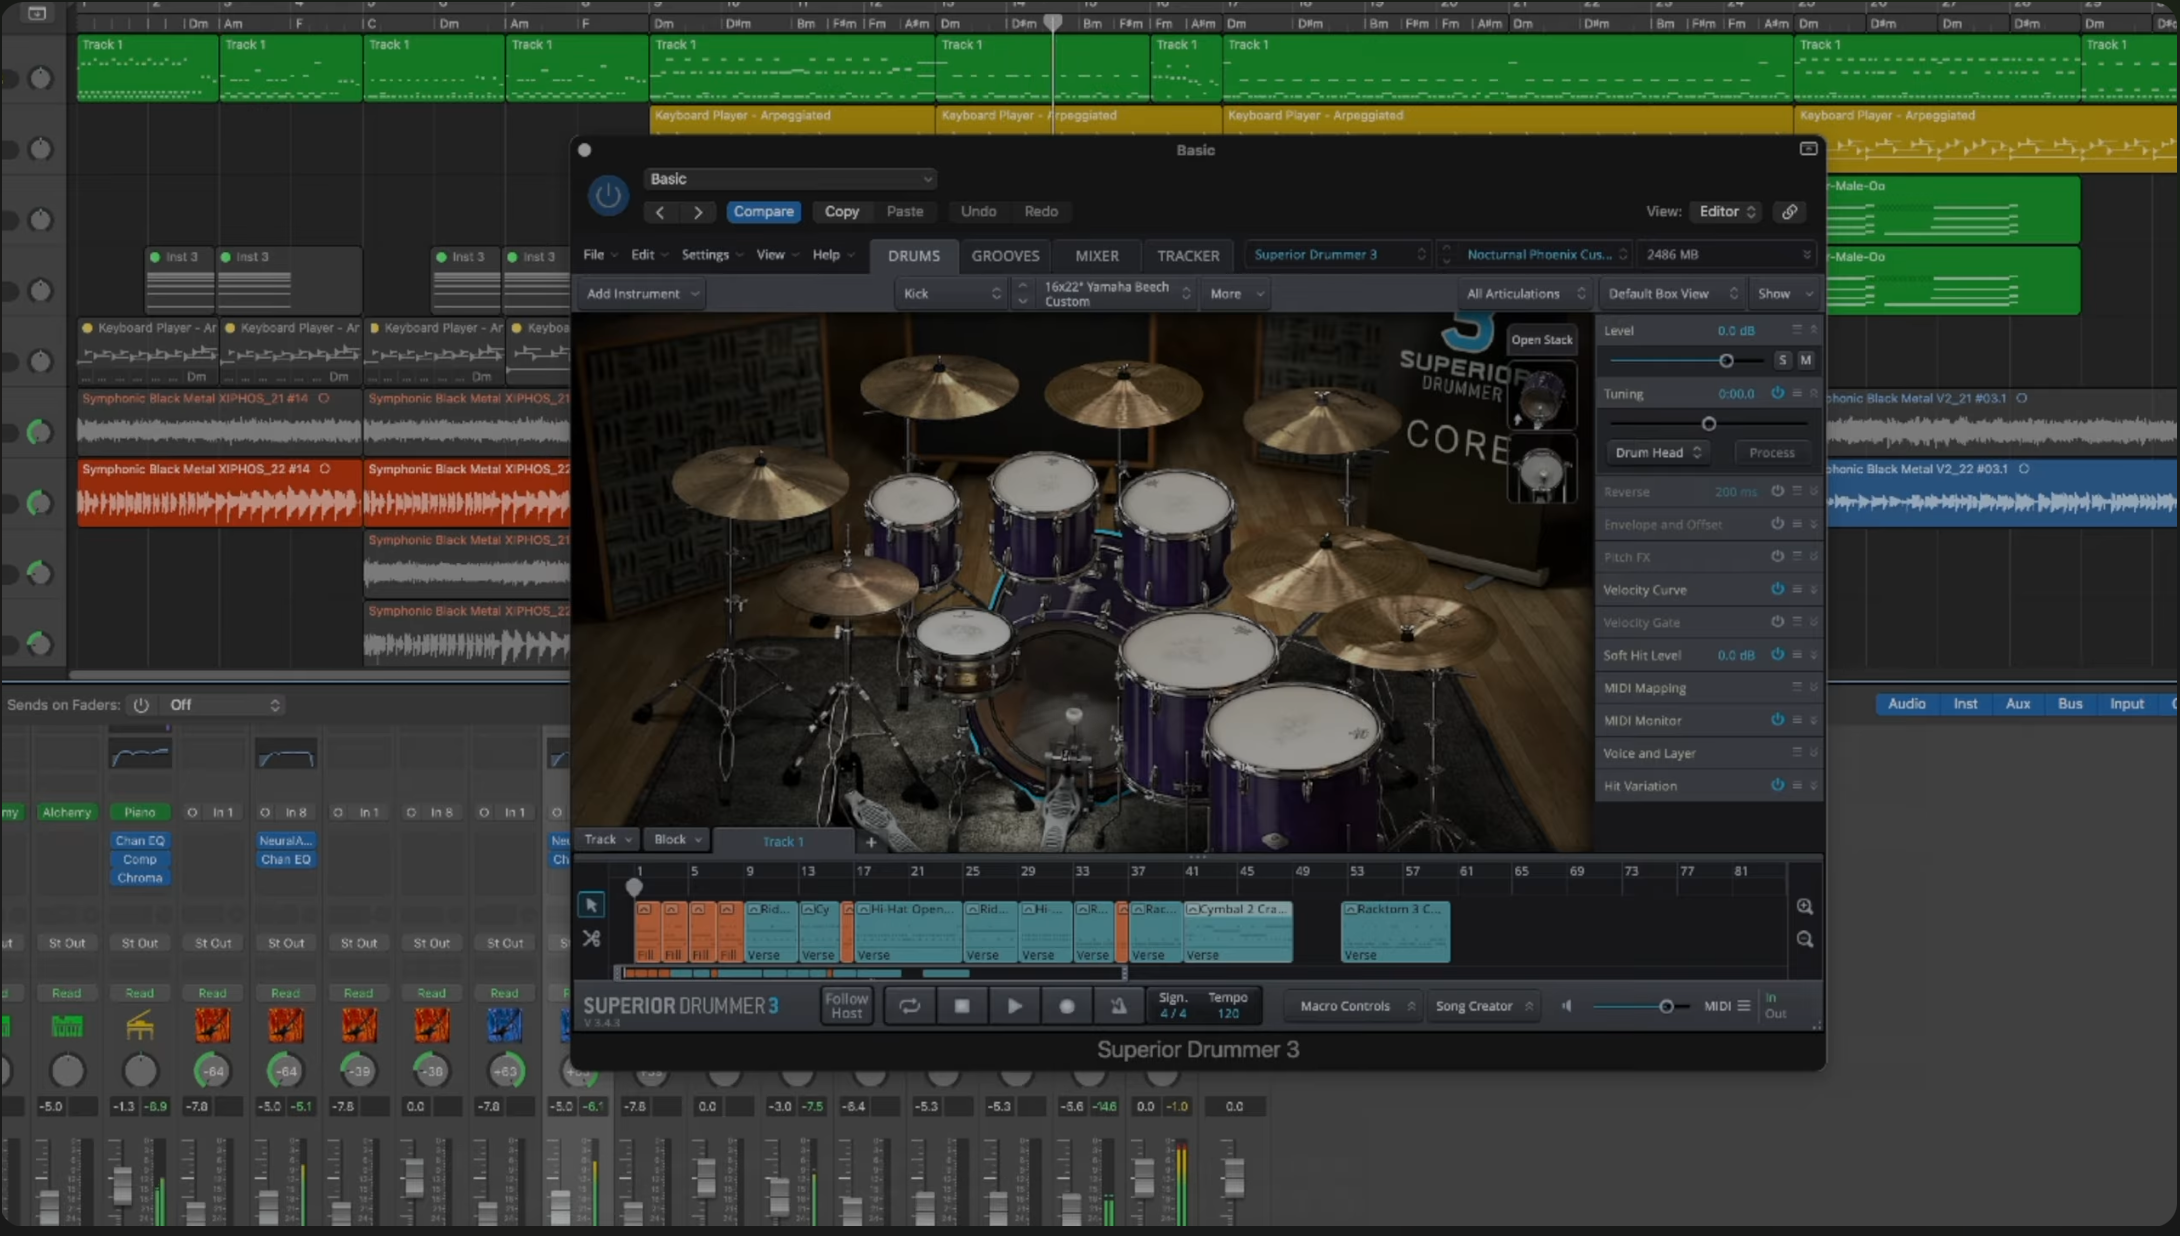Toggle the Hit Variation power switch
The width and height of the screenshot is (2180, 1236).
coord(1777,786)
